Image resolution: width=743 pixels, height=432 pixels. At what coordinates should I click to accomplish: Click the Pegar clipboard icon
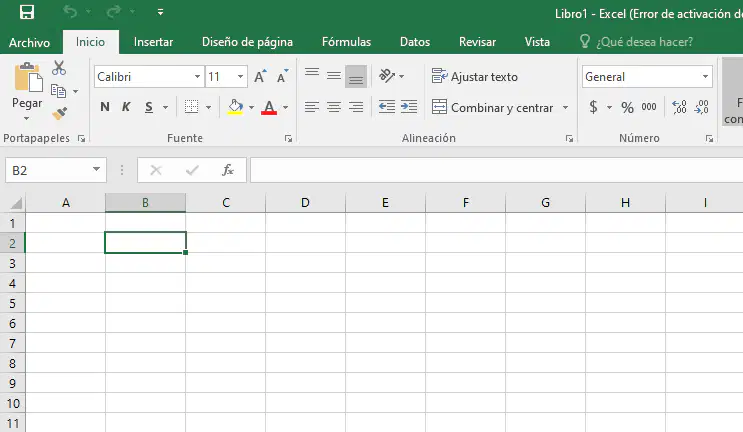click(28, 78)
